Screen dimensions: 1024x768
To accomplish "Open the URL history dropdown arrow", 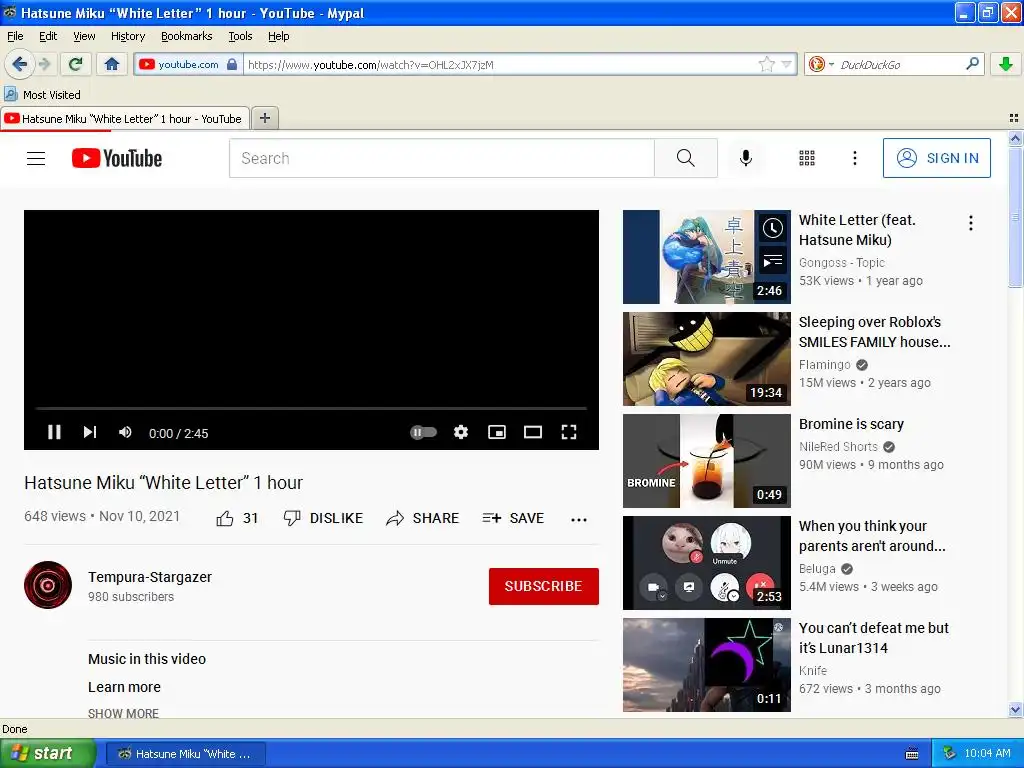I will click(786, 64).
